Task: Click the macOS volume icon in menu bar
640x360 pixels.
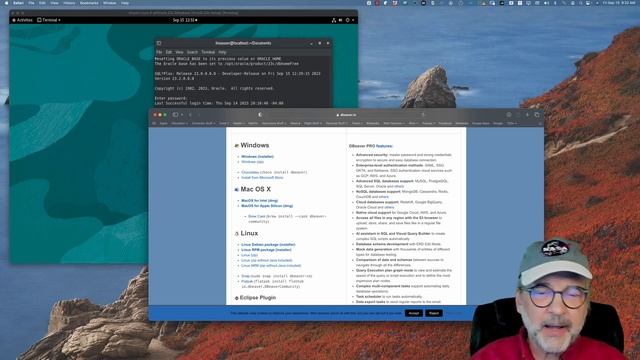Action: pyautogui.click(x=546, y=3)
